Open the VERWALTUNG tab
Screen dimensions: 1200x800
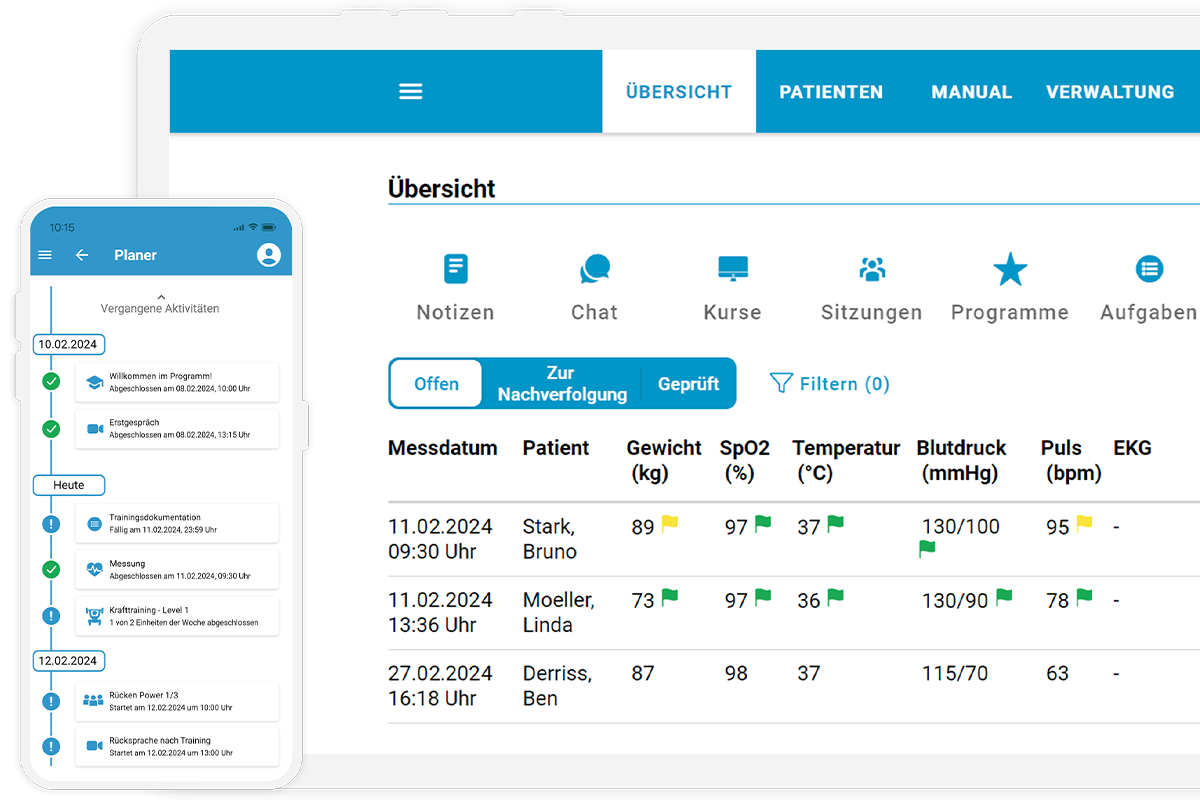1110,92
